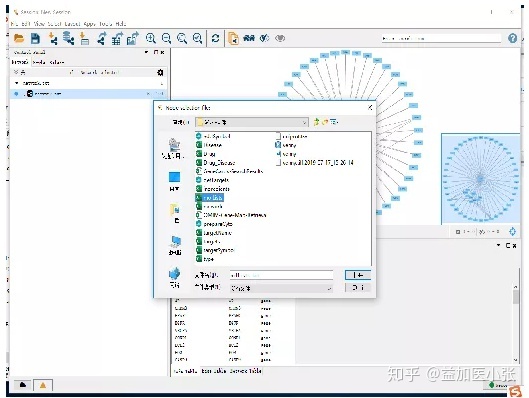This screenshot has height=398, width=529.
Task: Open help via the question mark icon
Action: pyautogui.click(x=512, y=38)
